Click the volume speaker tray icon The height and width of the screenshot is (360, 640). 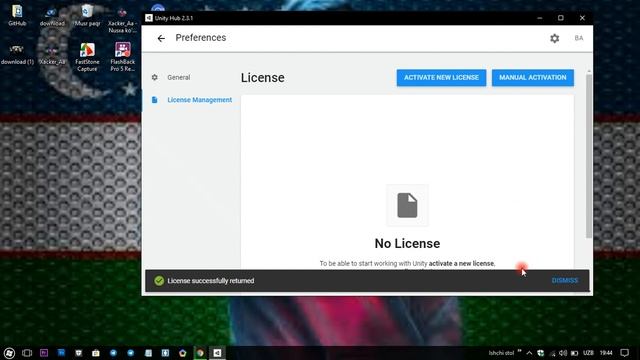(563, 353)
